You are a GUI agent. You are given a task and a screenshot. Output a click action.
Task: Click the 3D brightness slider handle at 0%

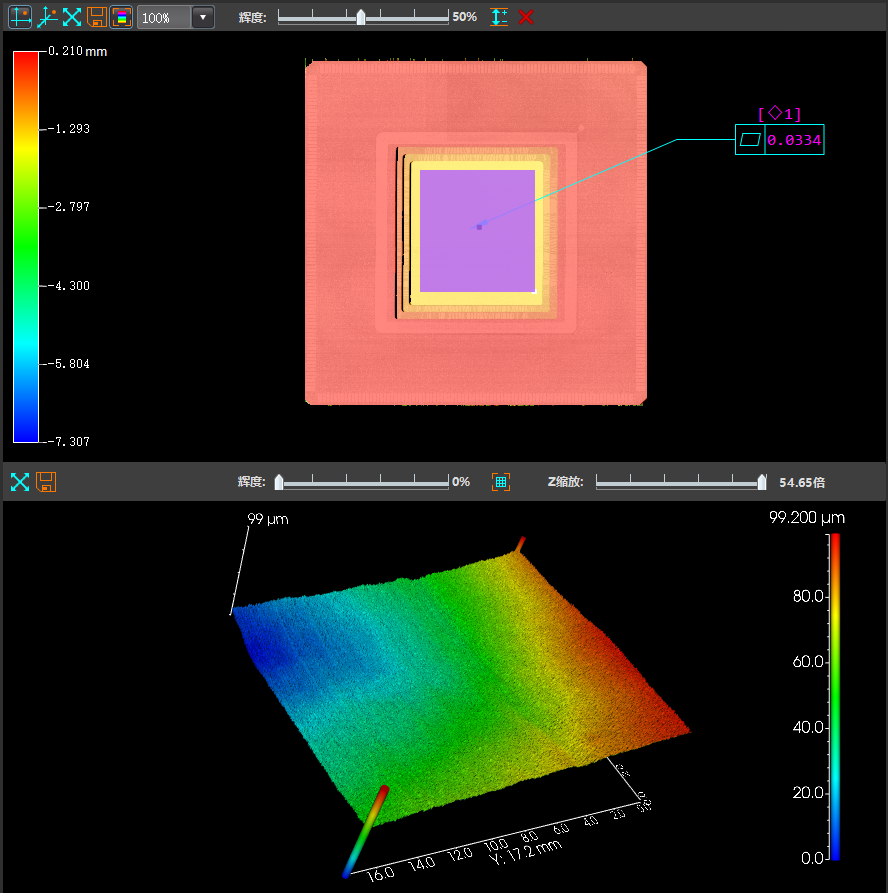279,482
